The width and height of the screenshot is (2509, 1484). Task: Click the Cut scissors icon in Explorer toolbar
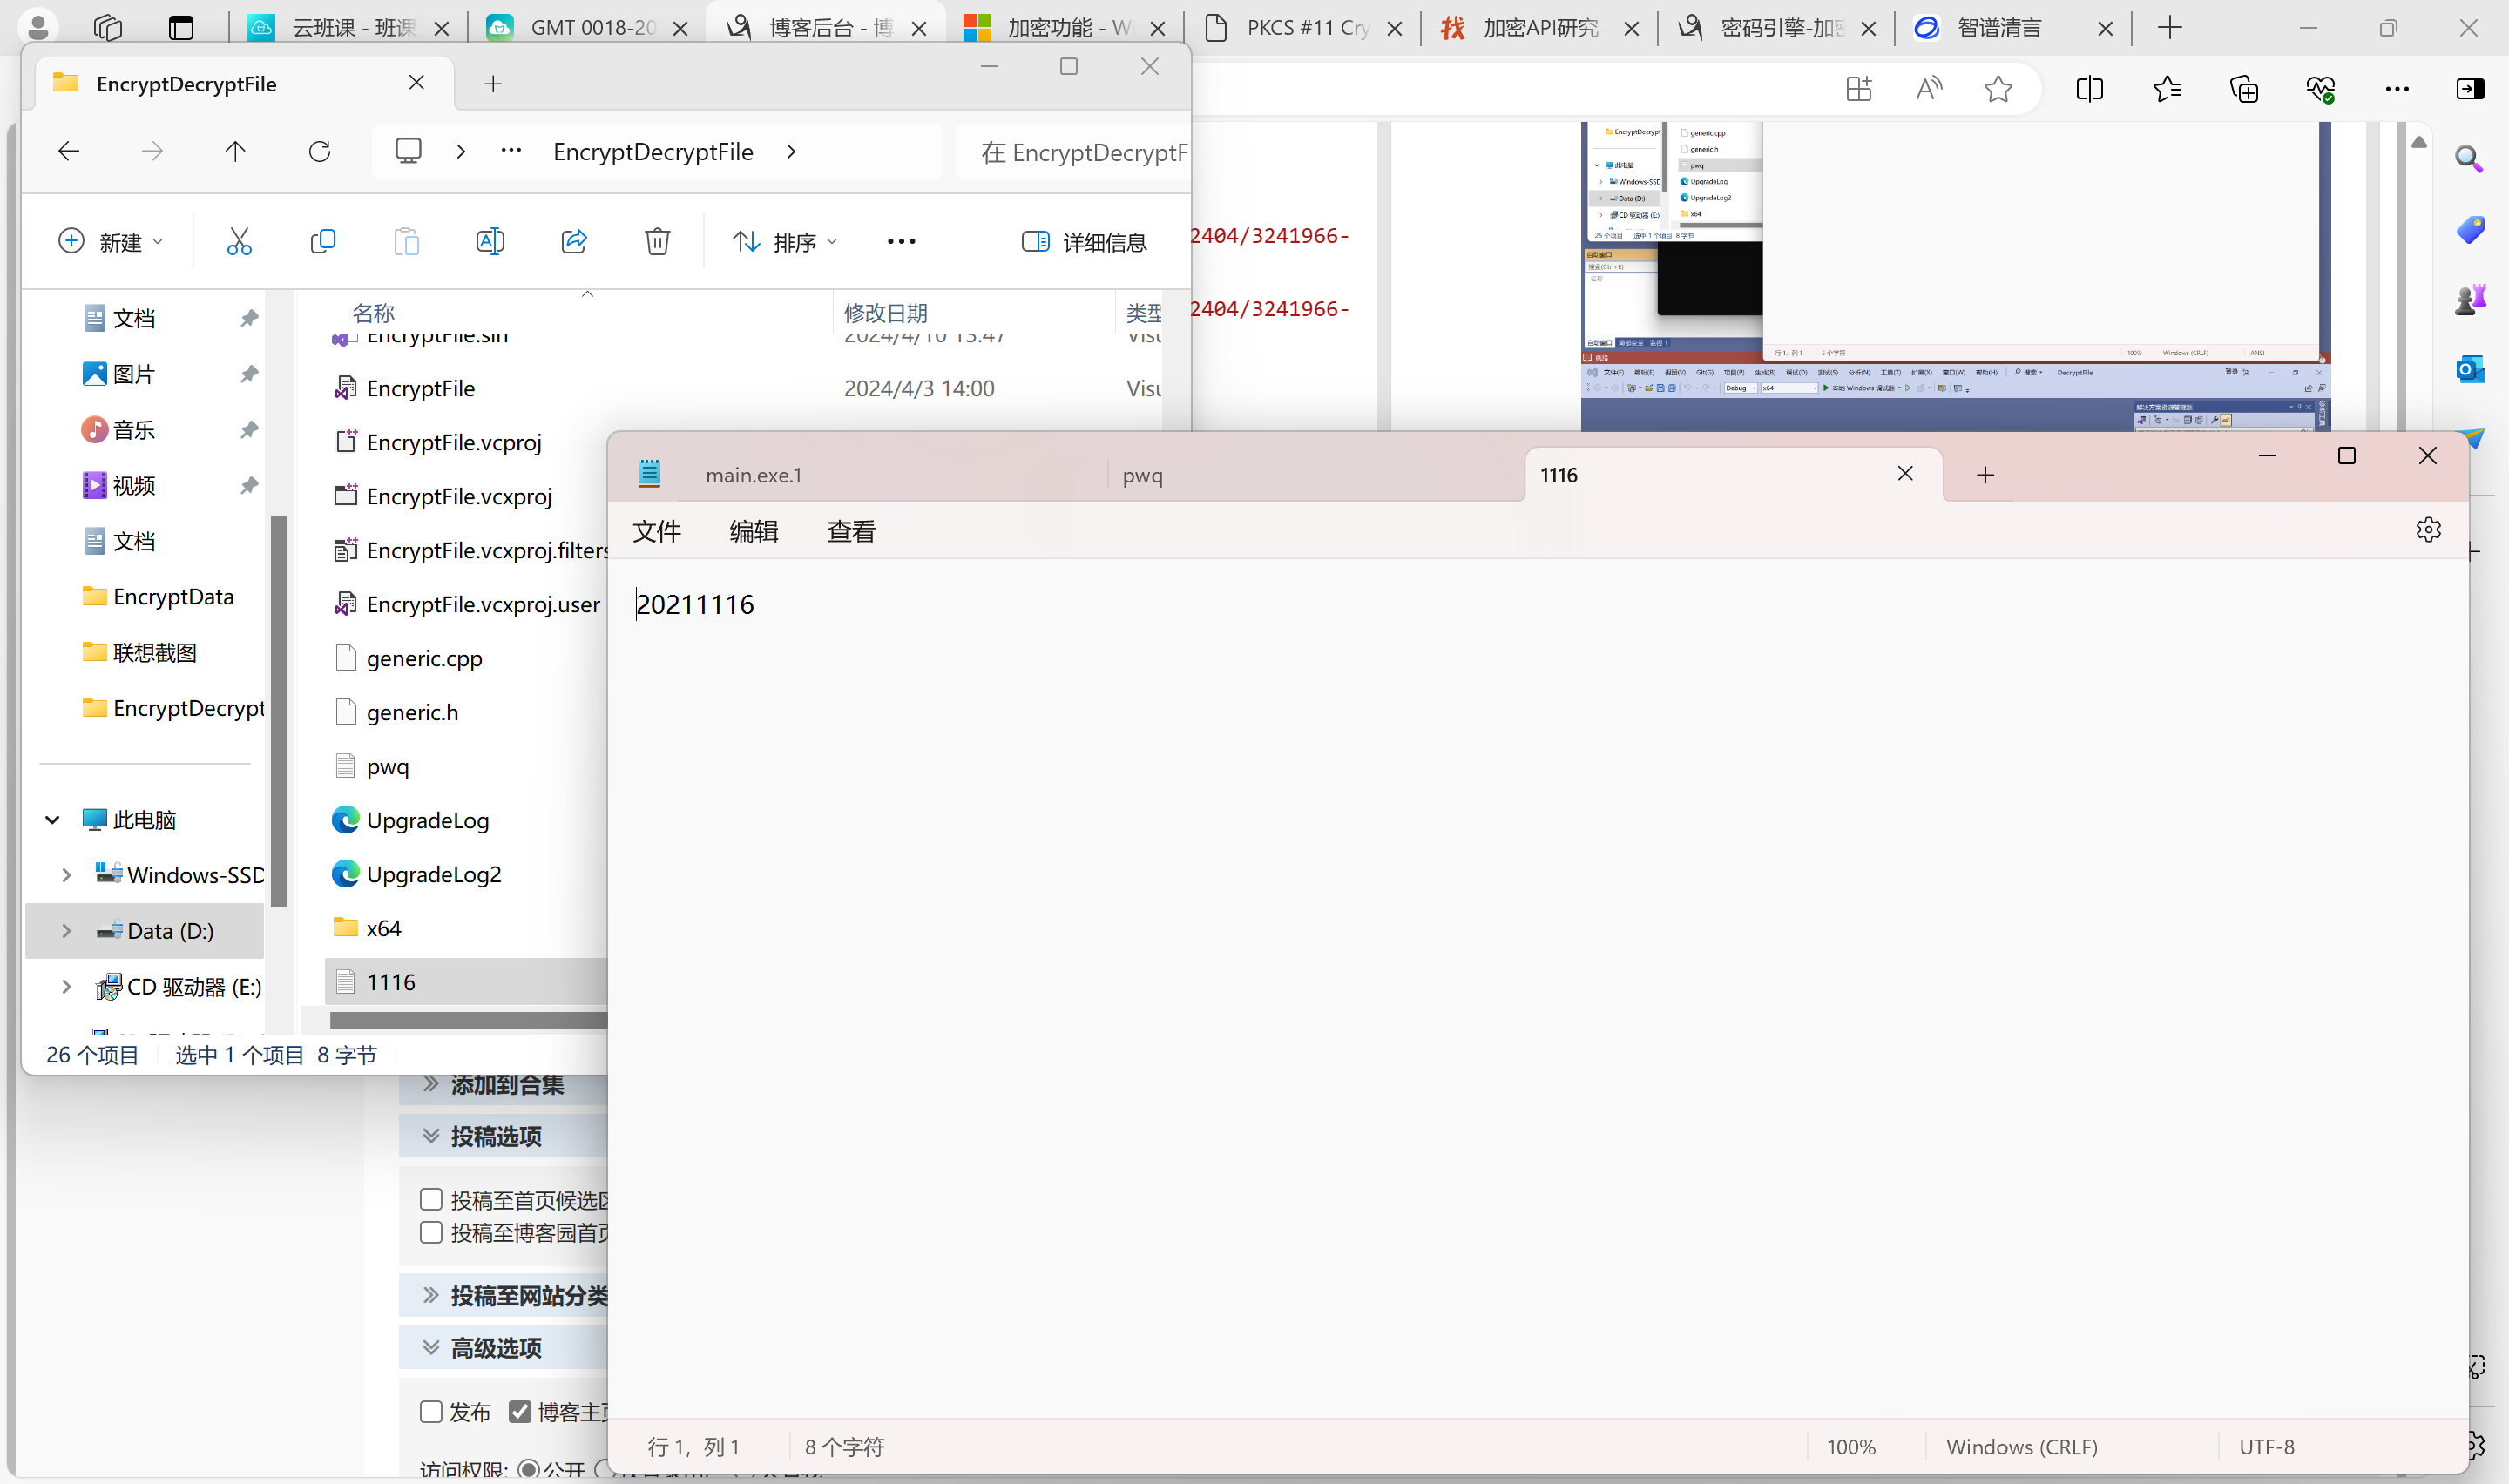[239, 241]
